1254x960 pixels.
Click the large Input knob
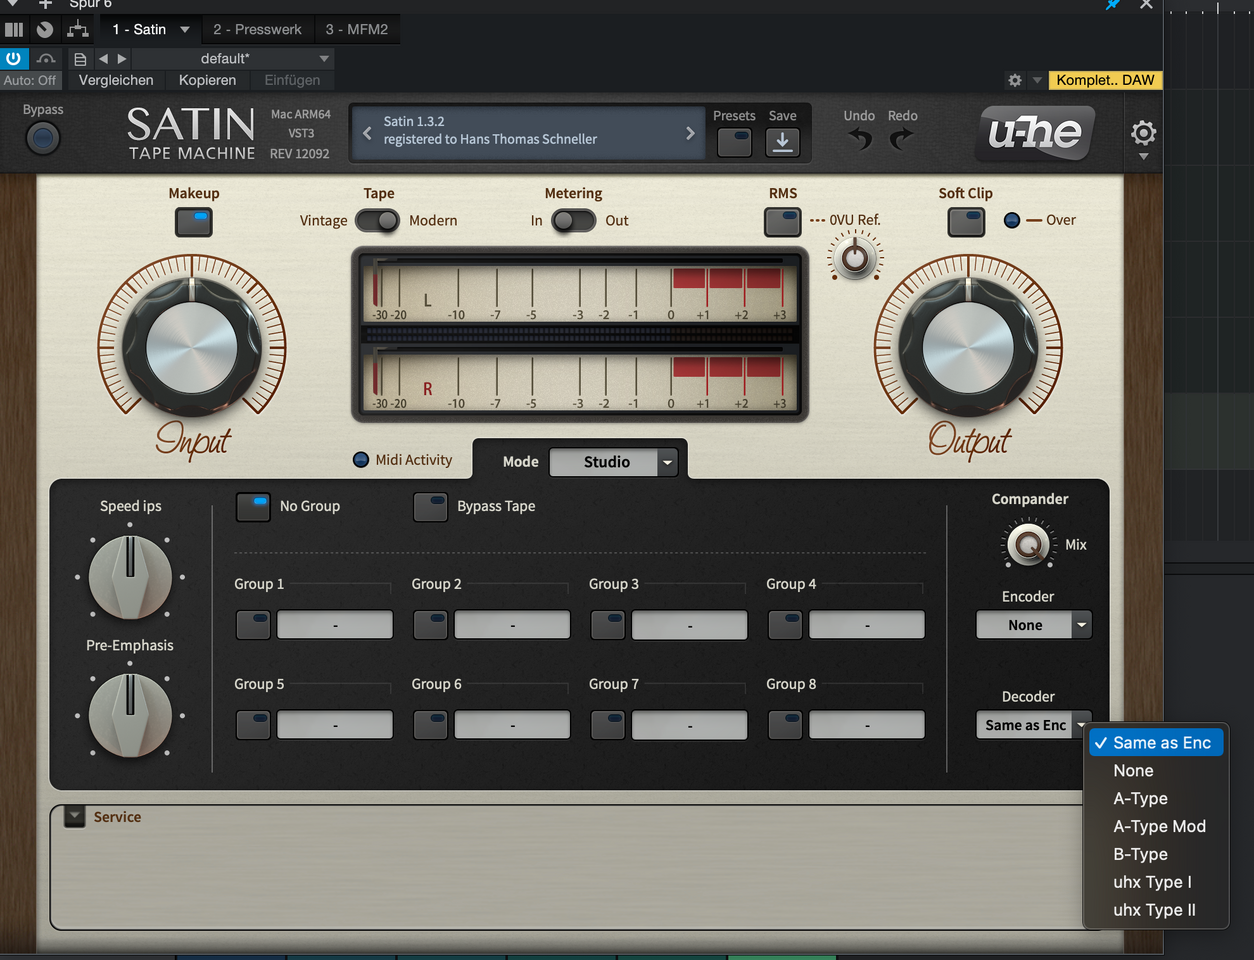[x=192, y=348]
